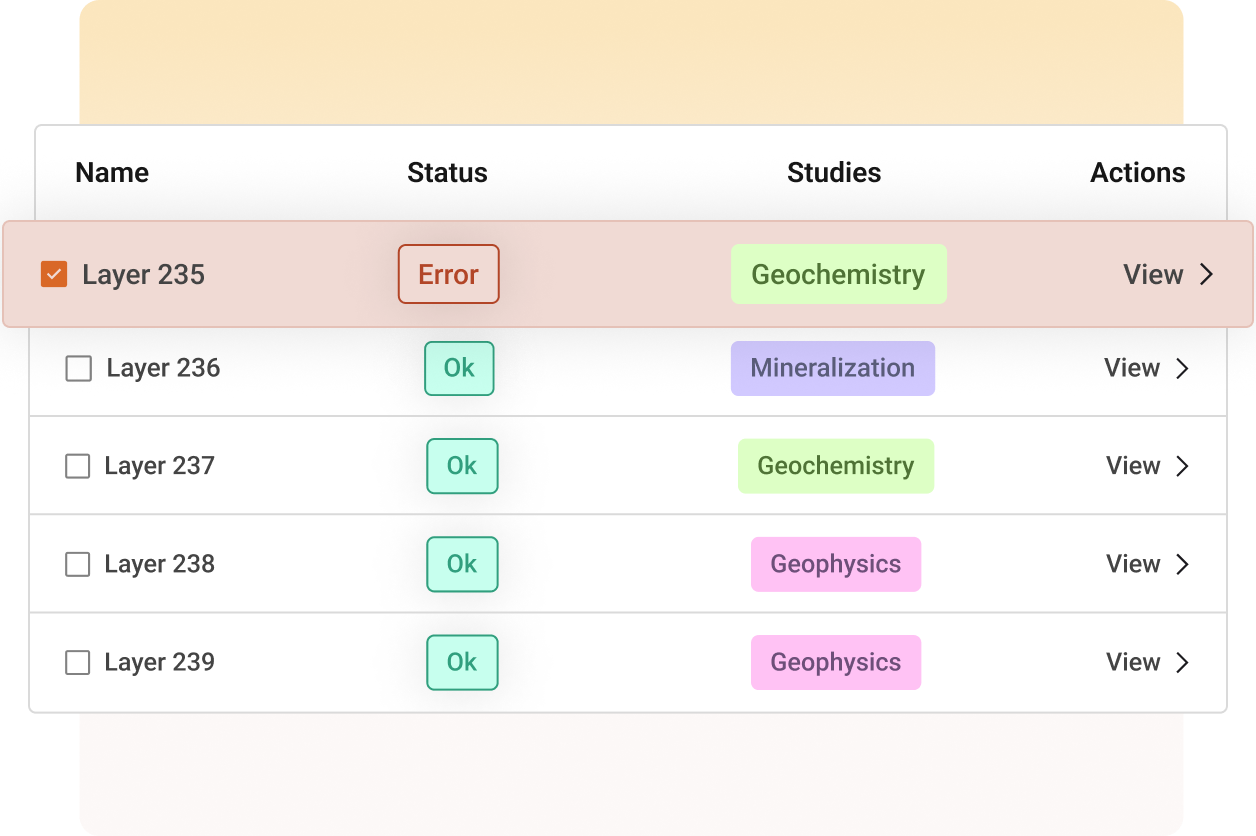The image size is (1256, 836).
Task: Expand Layer 237 using its chevron
Action: click(1183, 467)
